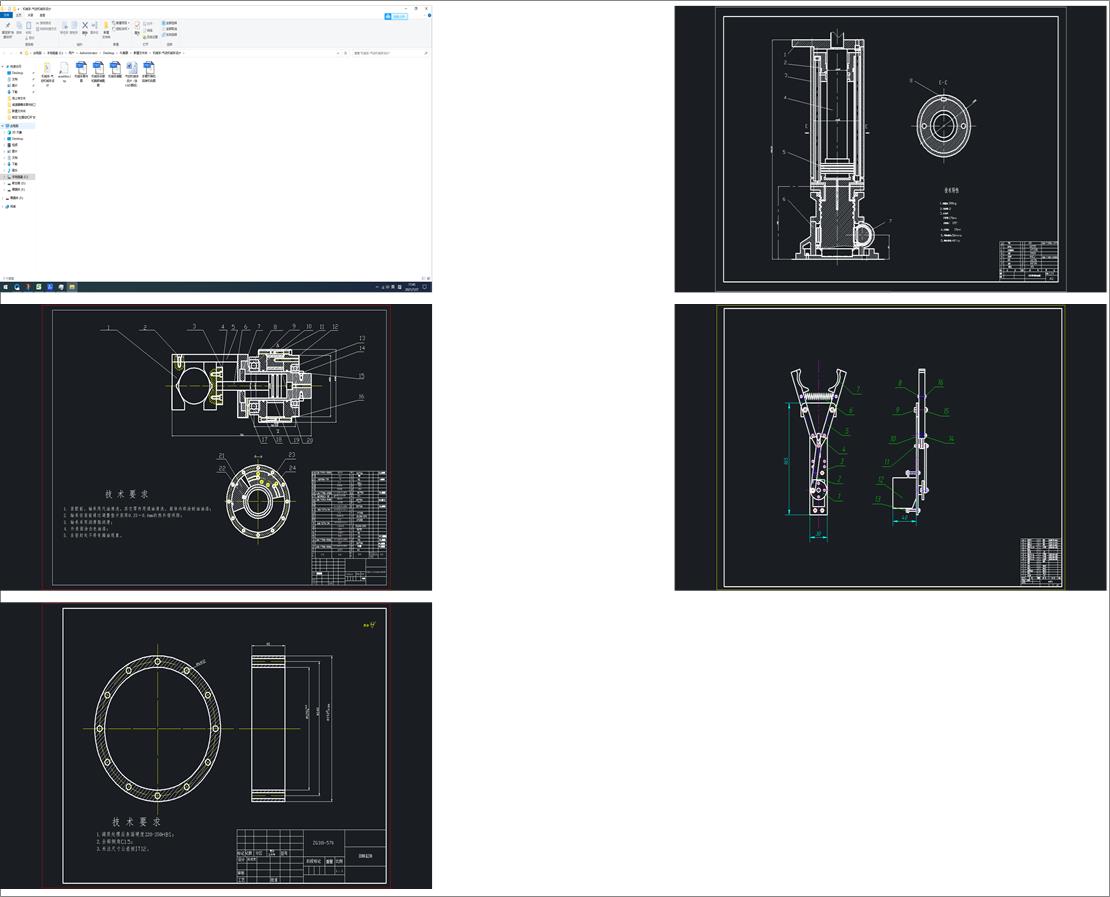Click the black X Delete ribbon icon

pos(85,25)
